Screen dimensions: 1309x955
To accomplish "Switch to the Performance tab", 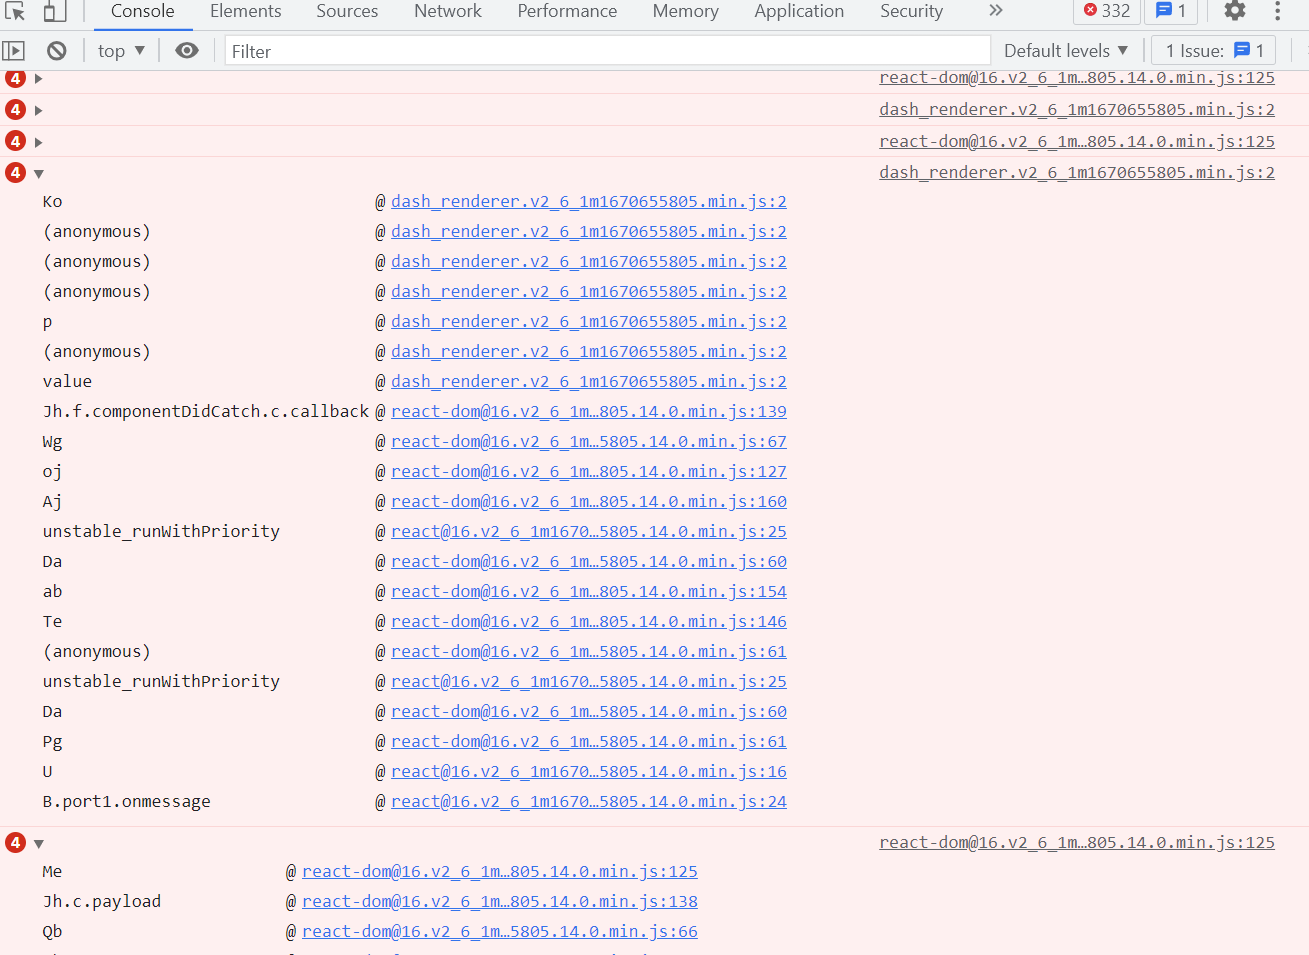I will pos(567,11).
